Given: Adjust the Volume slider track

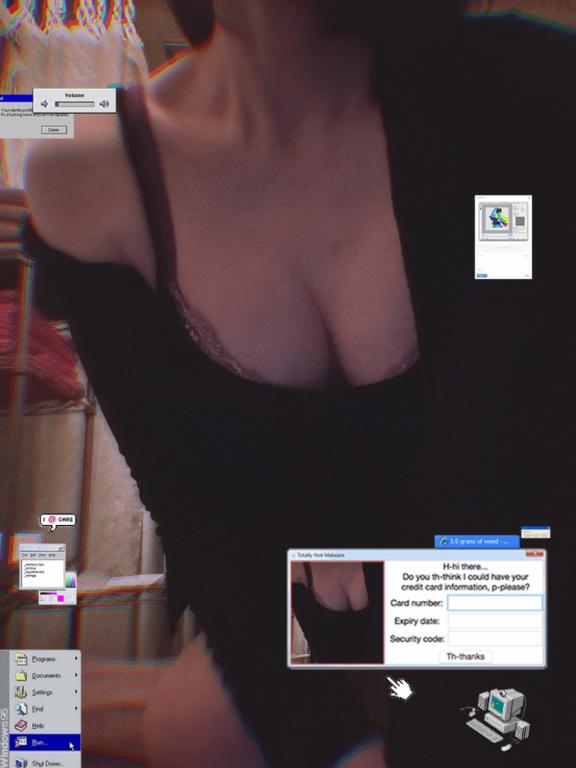Looking at the screenshot, I should tap(74, 104).
